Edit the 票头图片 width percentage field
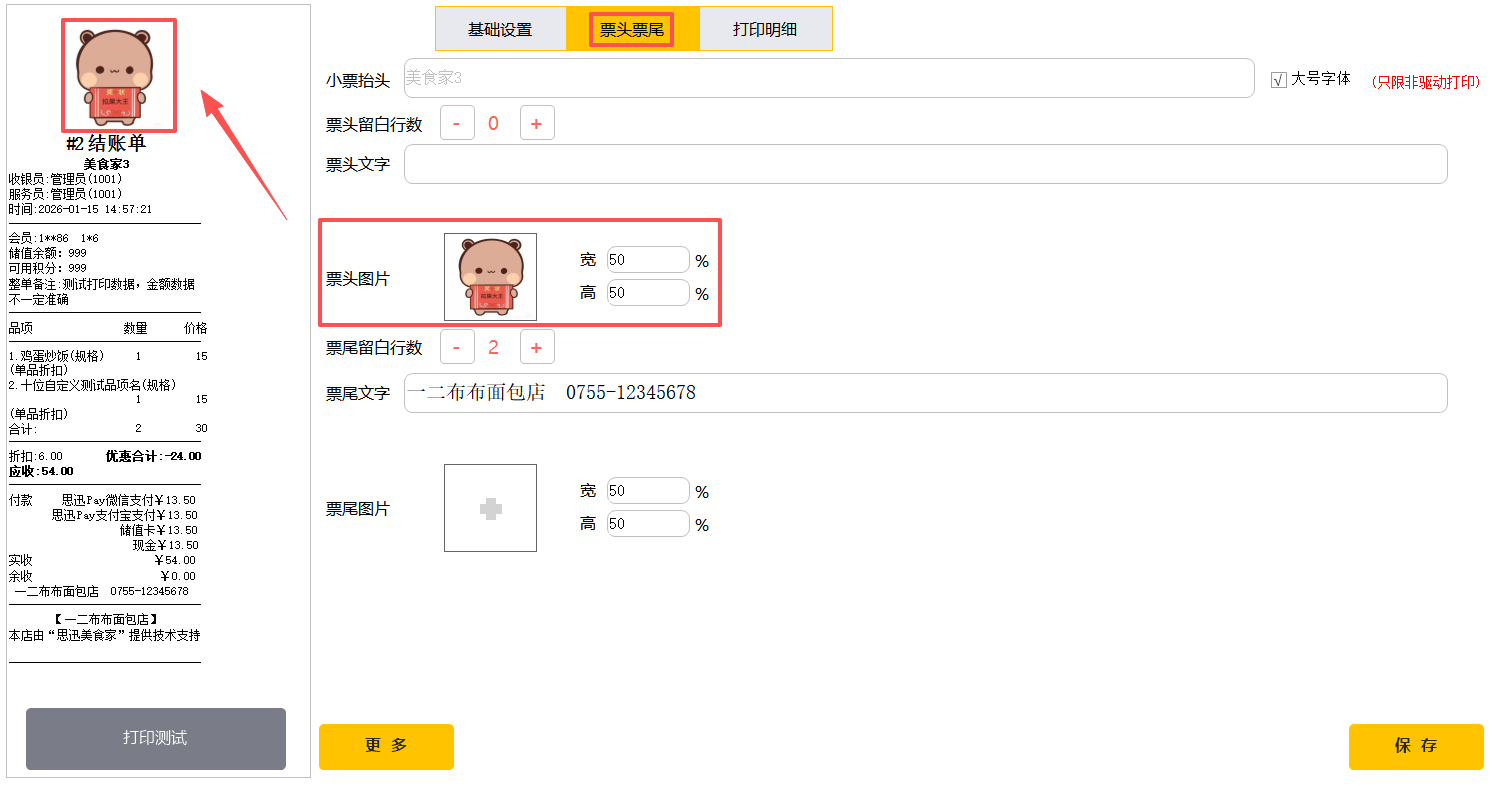The height and width of the screenshot is (786, 1510). coord(648,260)
